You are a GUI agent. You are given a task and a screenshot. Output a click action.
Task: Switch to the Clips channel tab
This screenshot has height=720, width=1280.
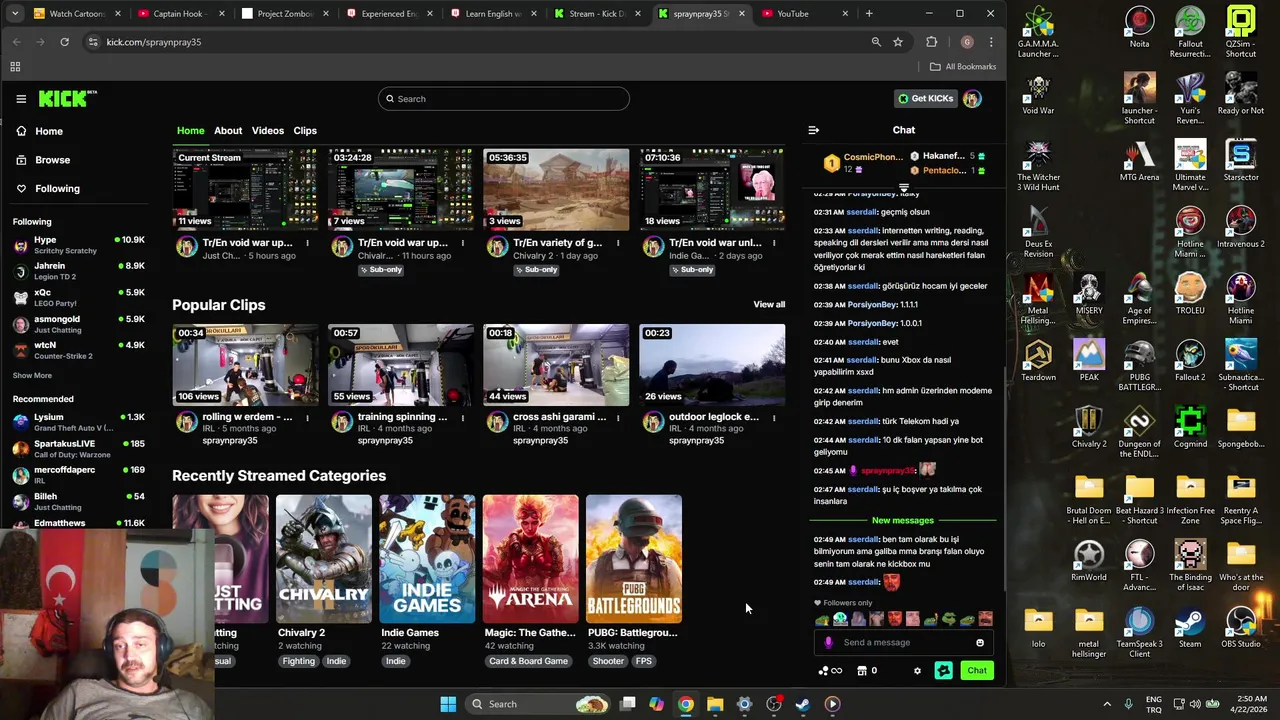pyautogui.click(x=305, y=131)
